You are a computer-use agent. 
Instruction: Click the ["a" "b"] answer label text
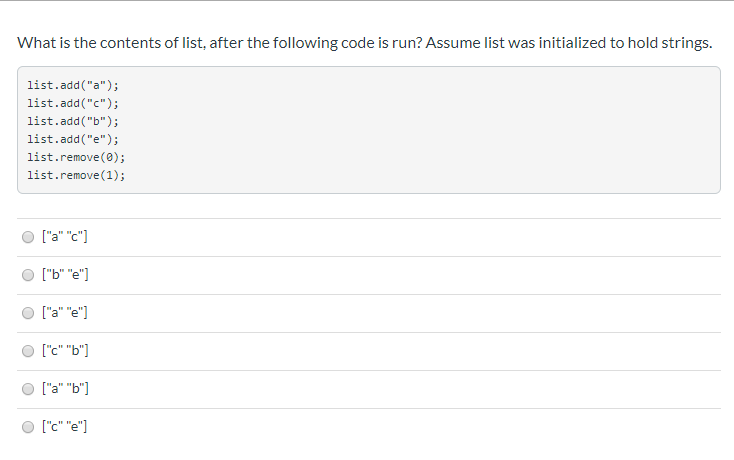tap(65, 388)
